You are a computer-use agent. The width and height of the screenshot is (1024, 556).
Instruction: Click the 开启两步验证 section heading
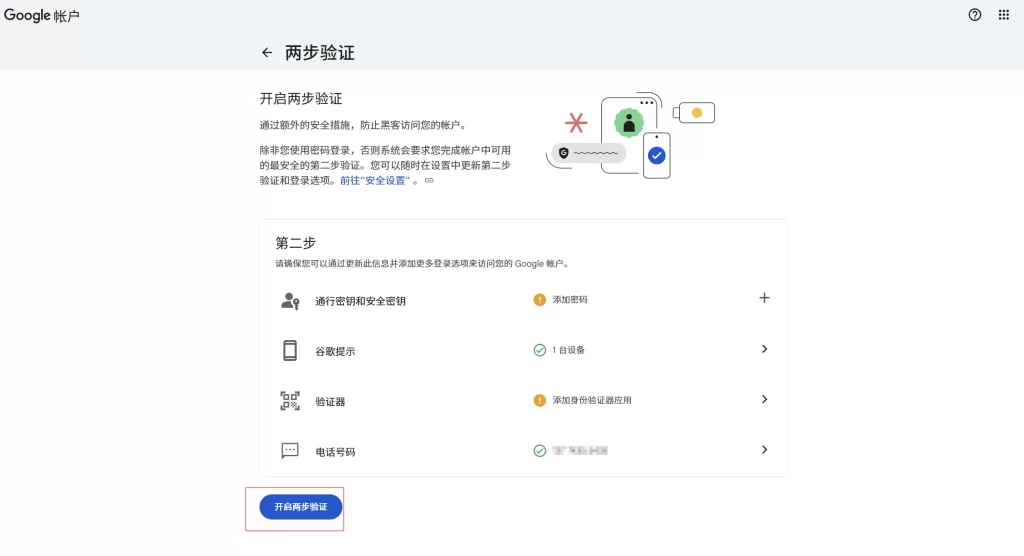(301, 99)
